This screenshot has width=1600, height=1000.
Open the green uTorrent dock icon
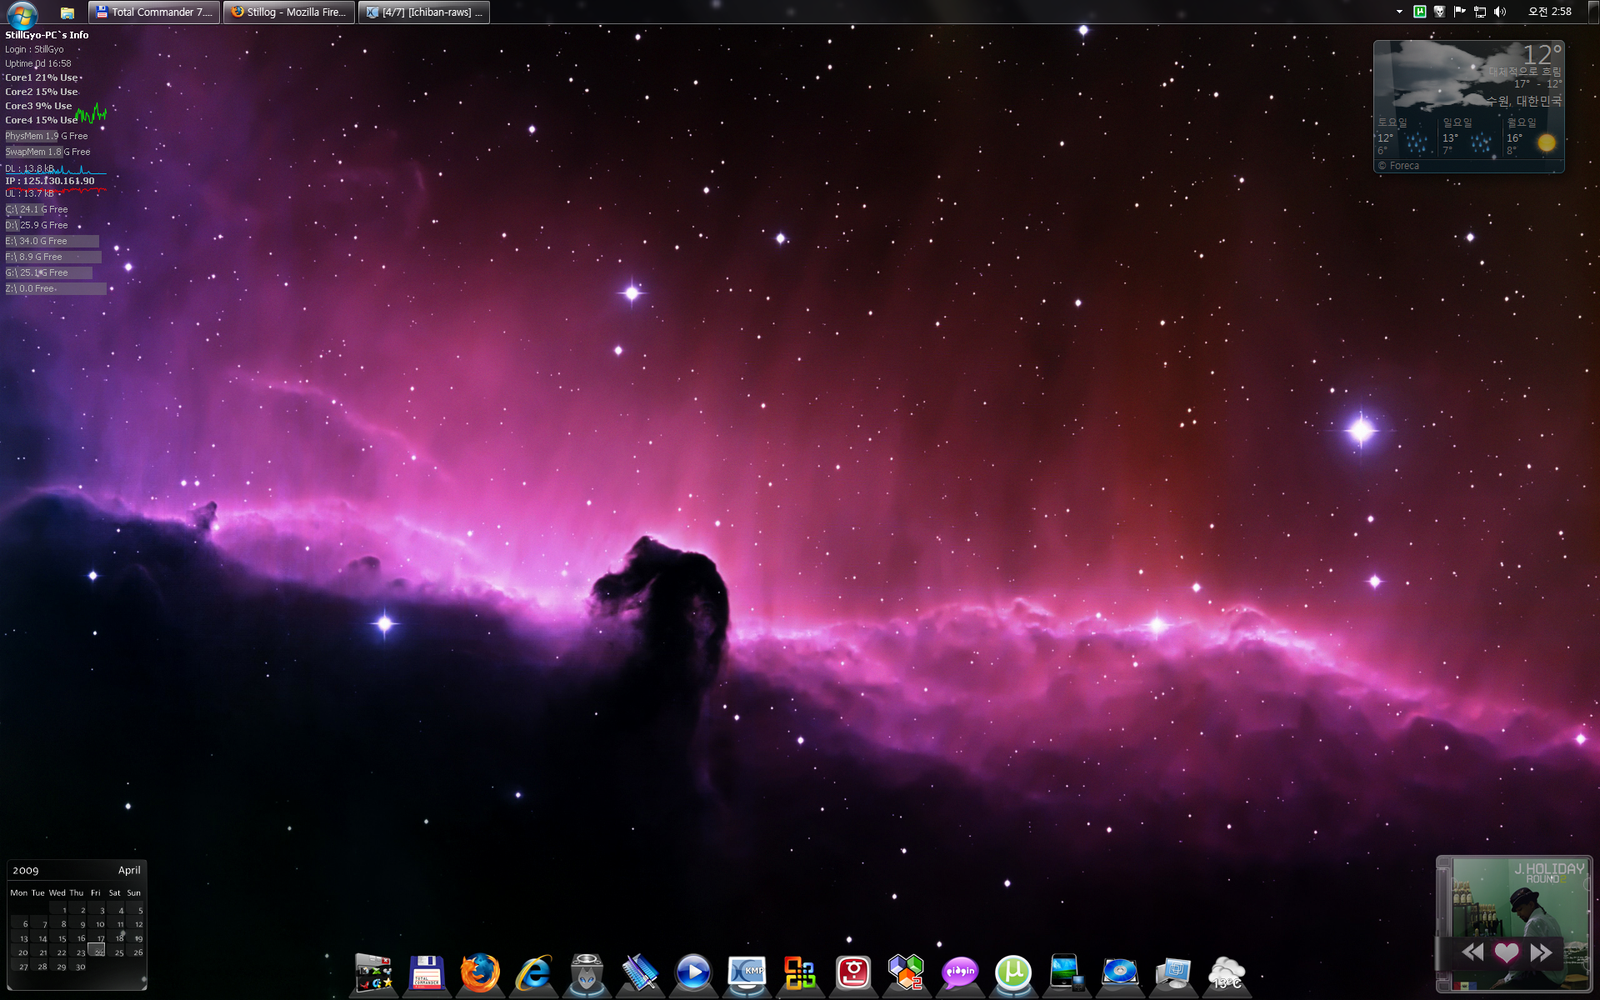click(1013, 972)
